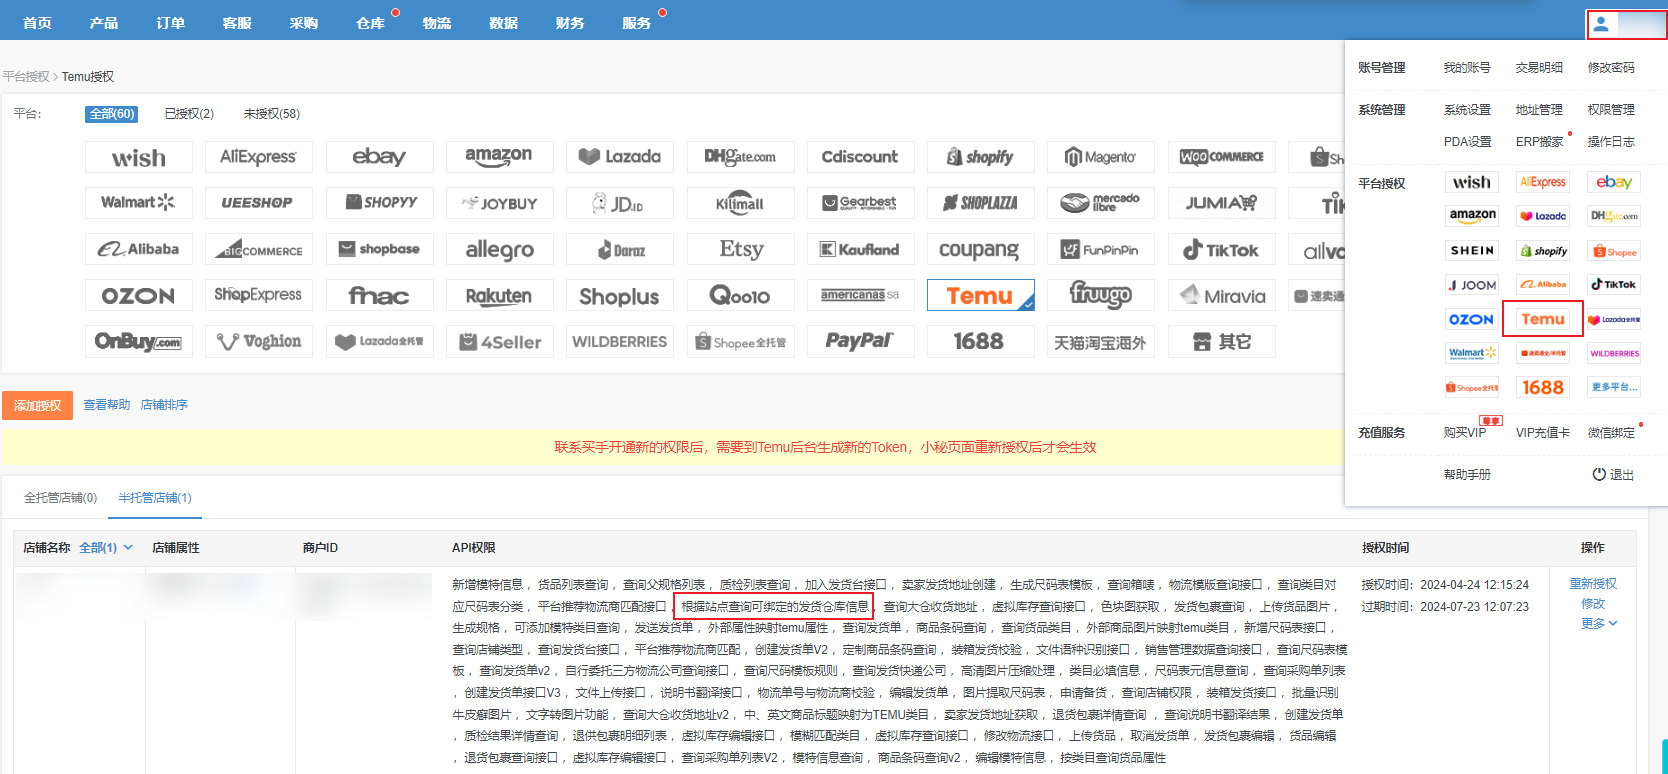This screenshot has height=774, width=1668.
Task: Open the 查看帮助 link
Action: (x=107, y=405)
